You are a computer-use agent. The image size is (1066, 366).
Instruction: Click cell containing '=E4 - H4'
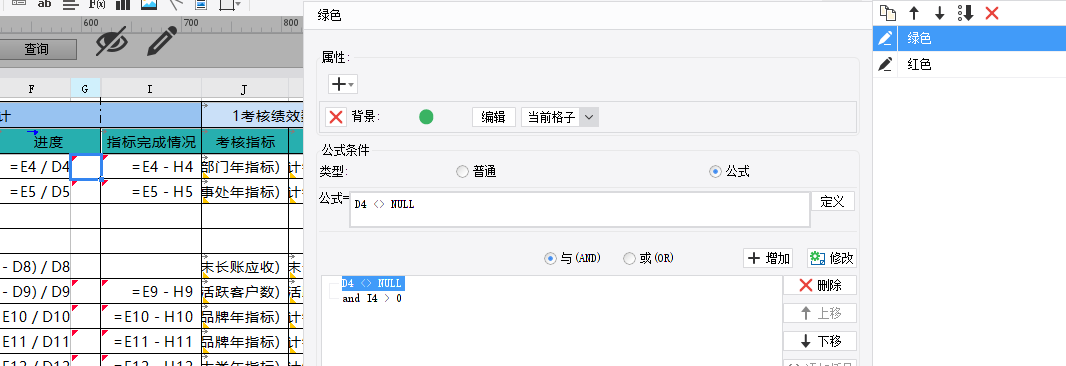151,167
